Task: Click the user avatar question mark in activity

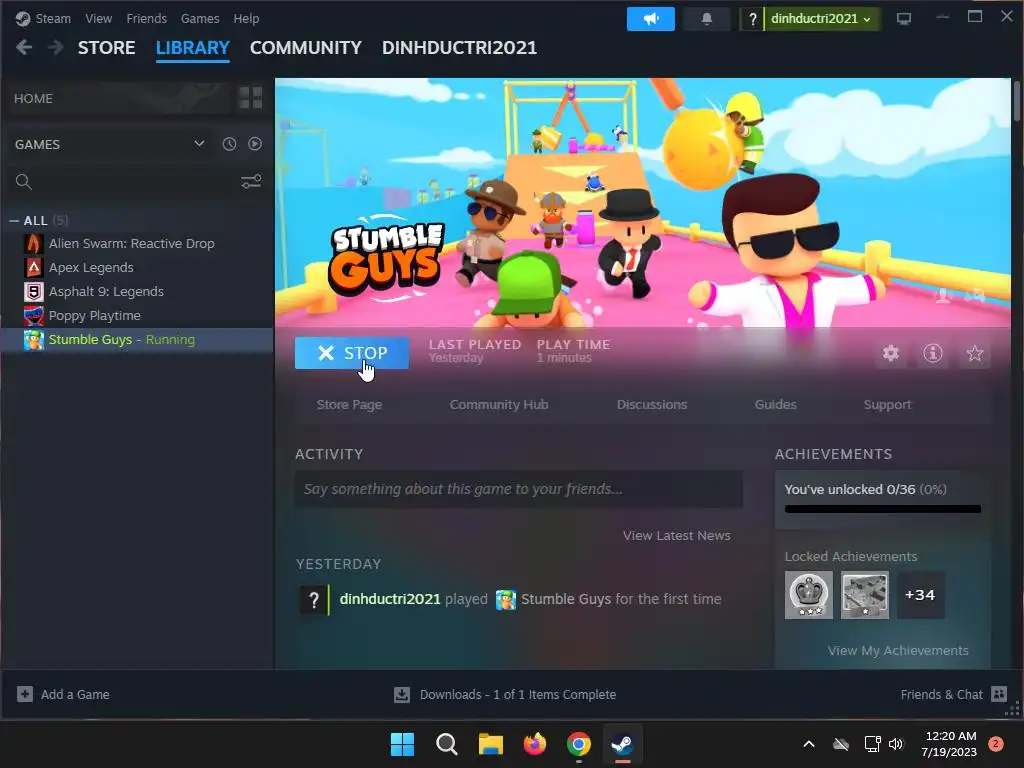Action: pos(314,600)
